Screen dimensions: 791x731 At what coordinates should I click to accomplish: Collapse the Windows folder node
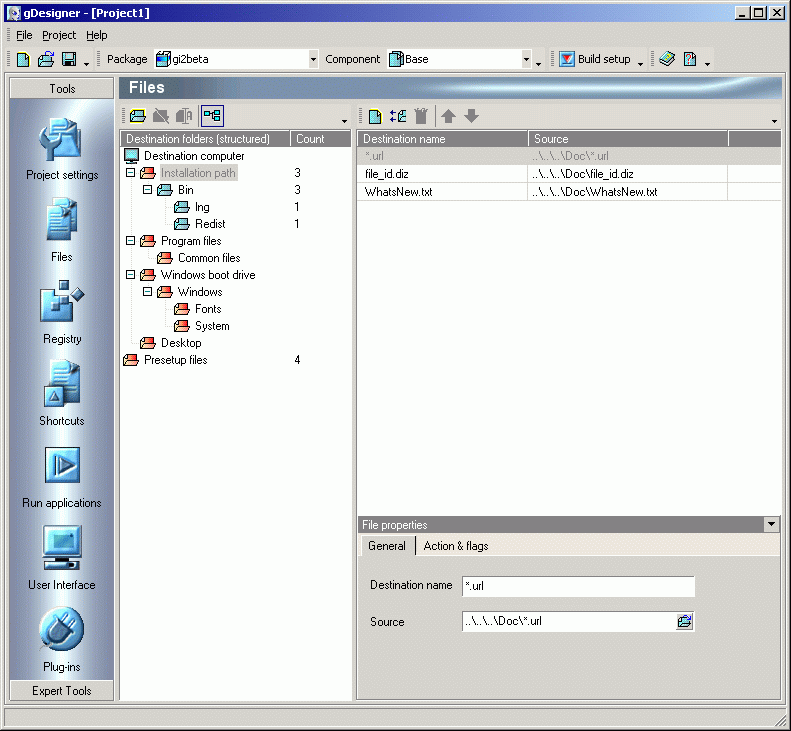point(147,292)
